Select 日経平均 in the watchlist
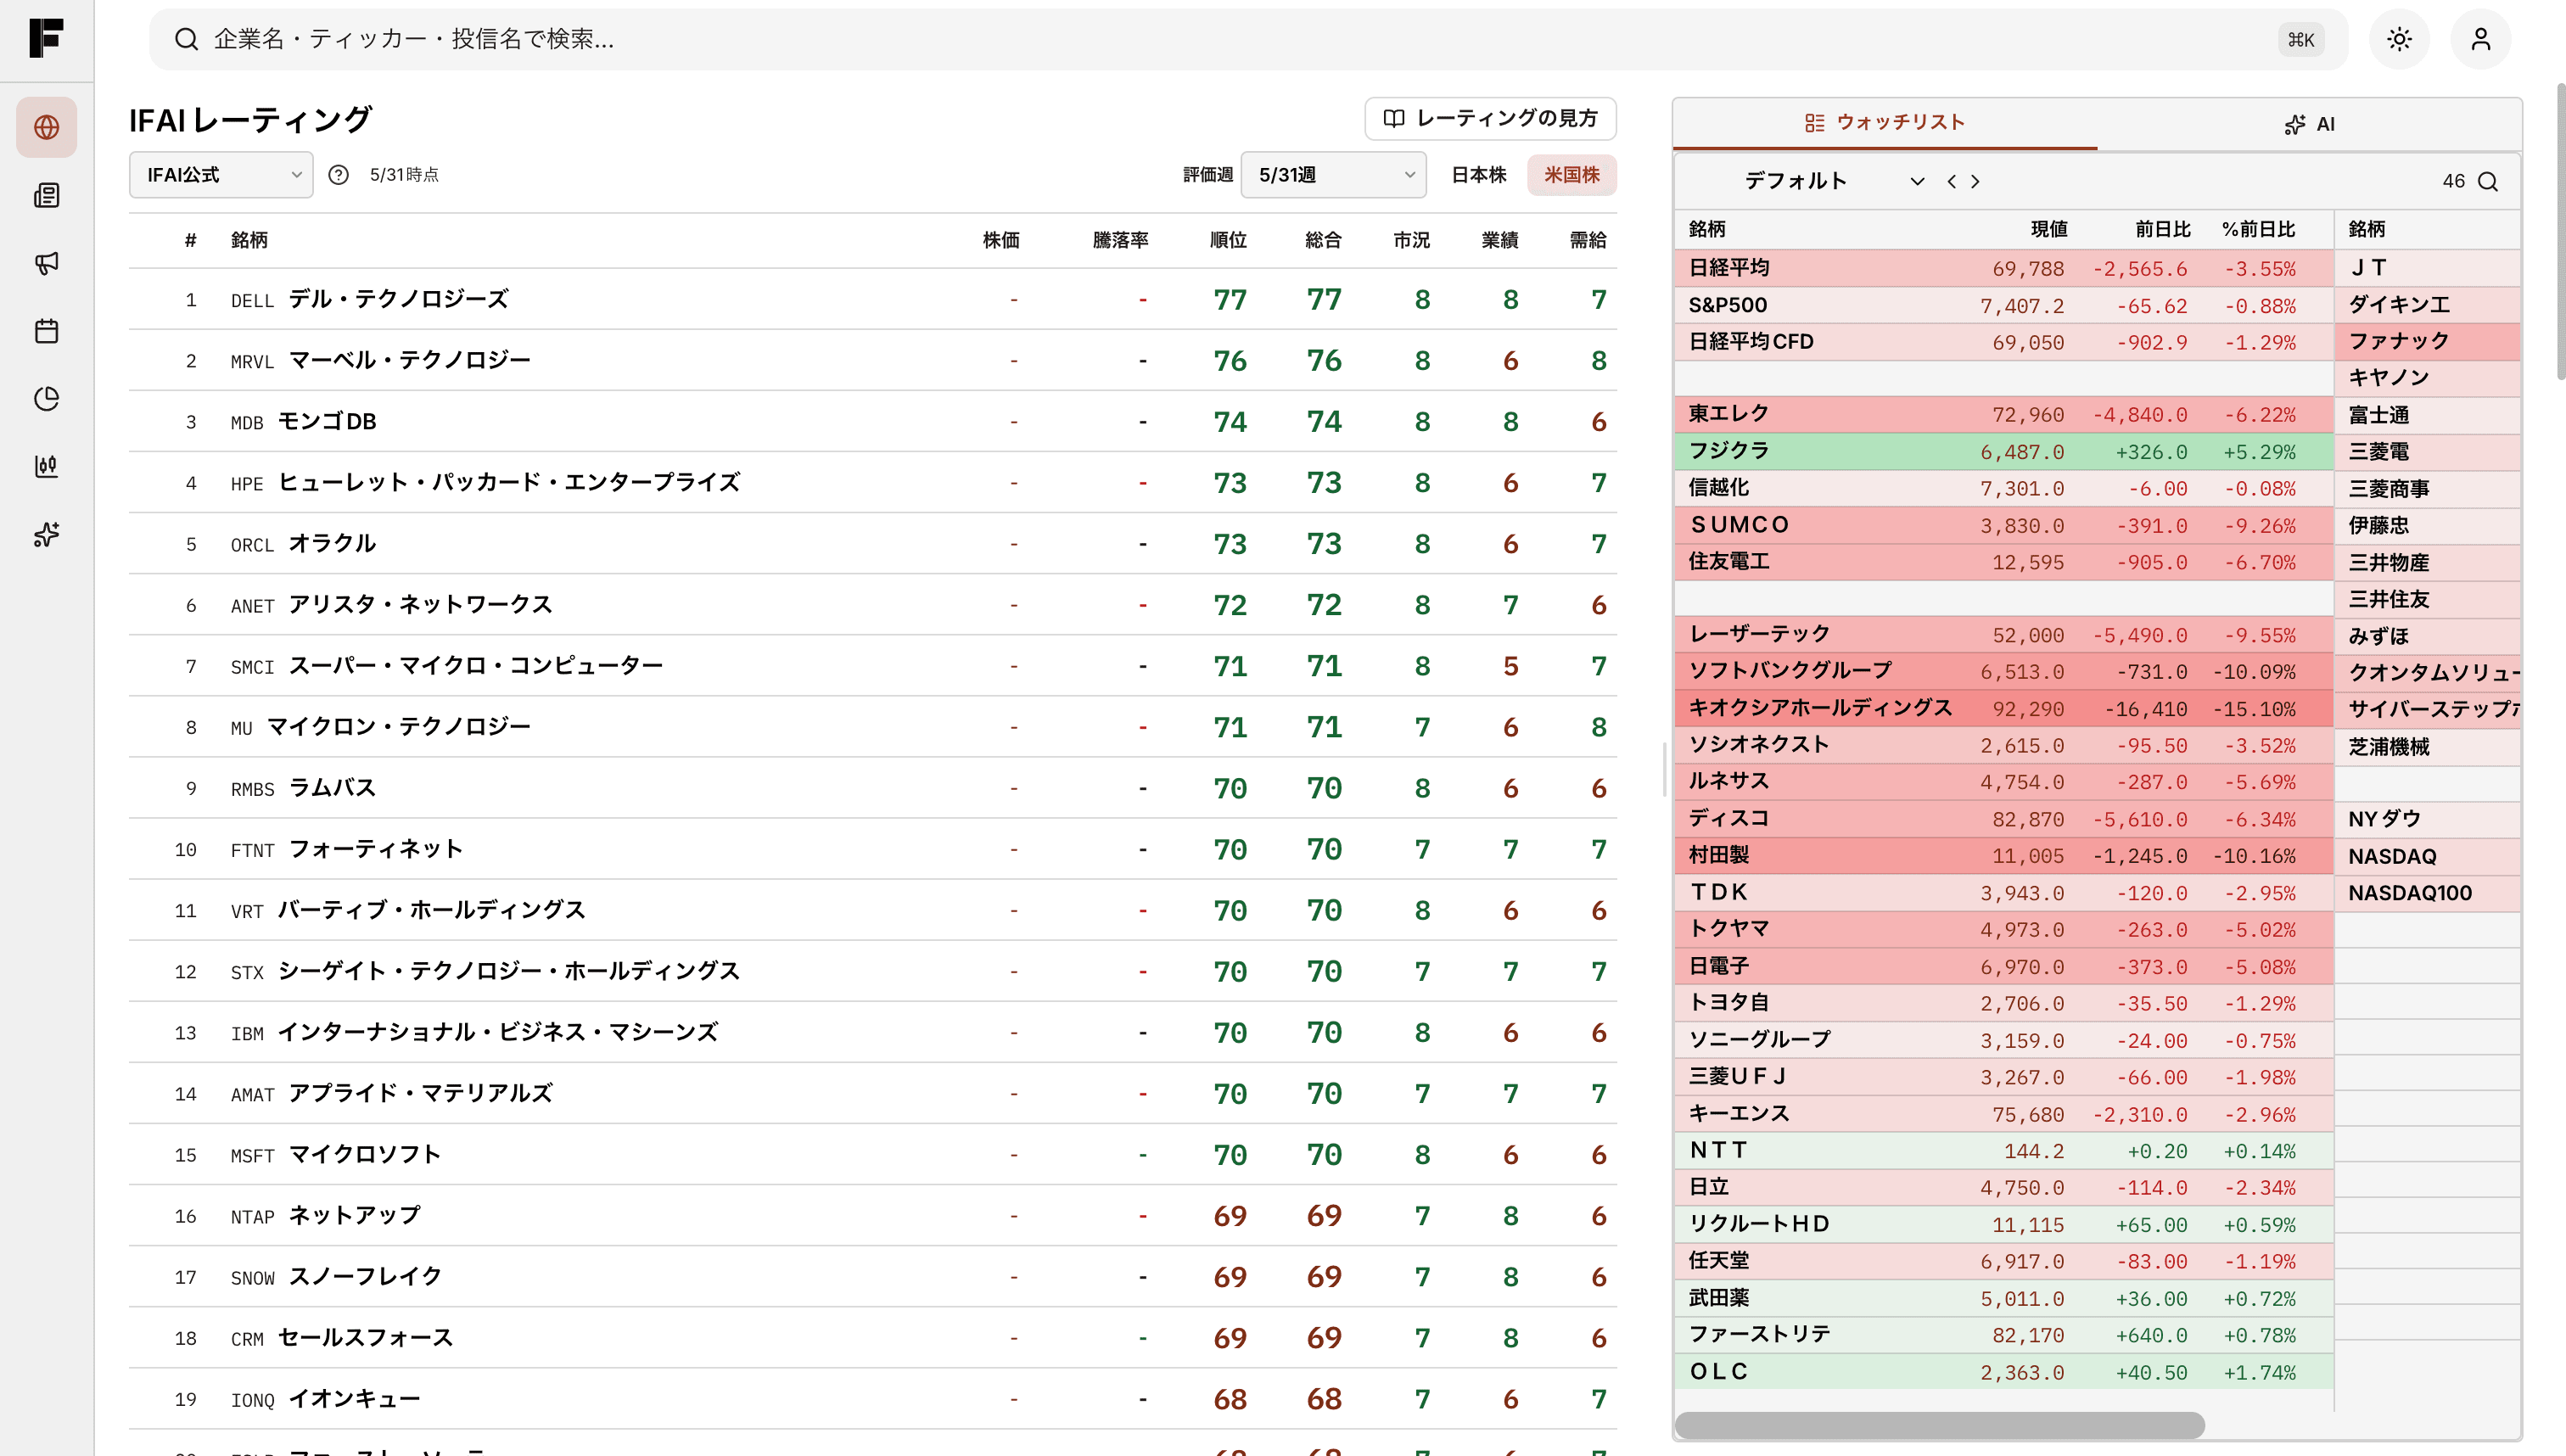 tap(2004, 268)
